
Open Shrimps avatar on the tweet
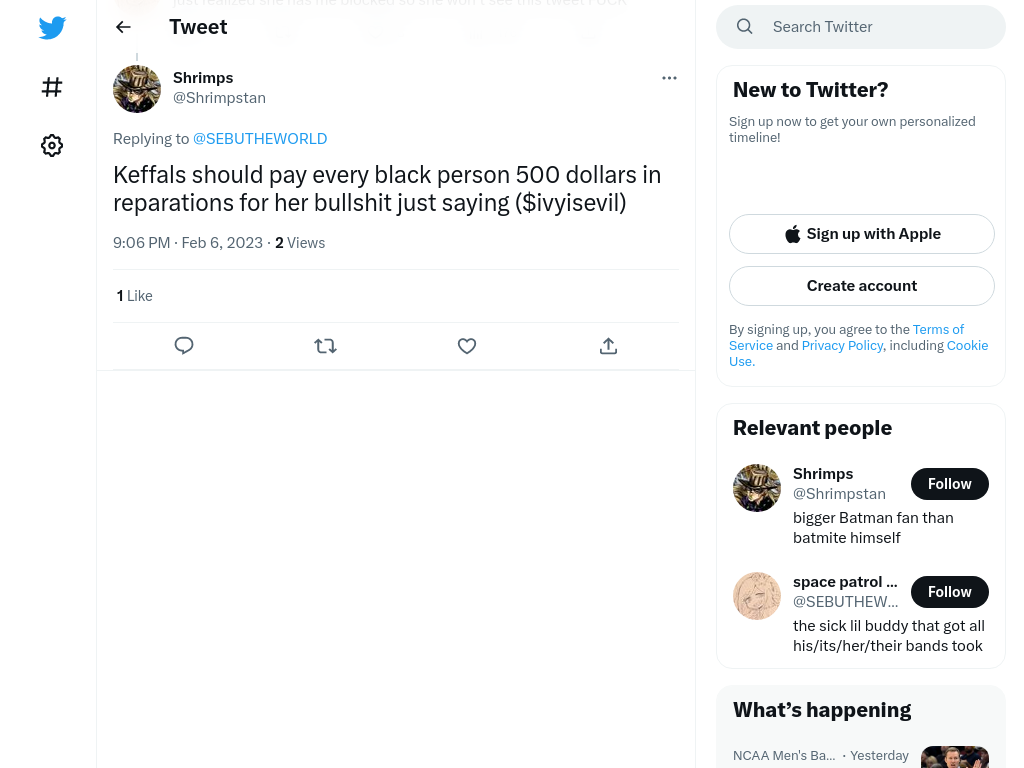(137, 89)
